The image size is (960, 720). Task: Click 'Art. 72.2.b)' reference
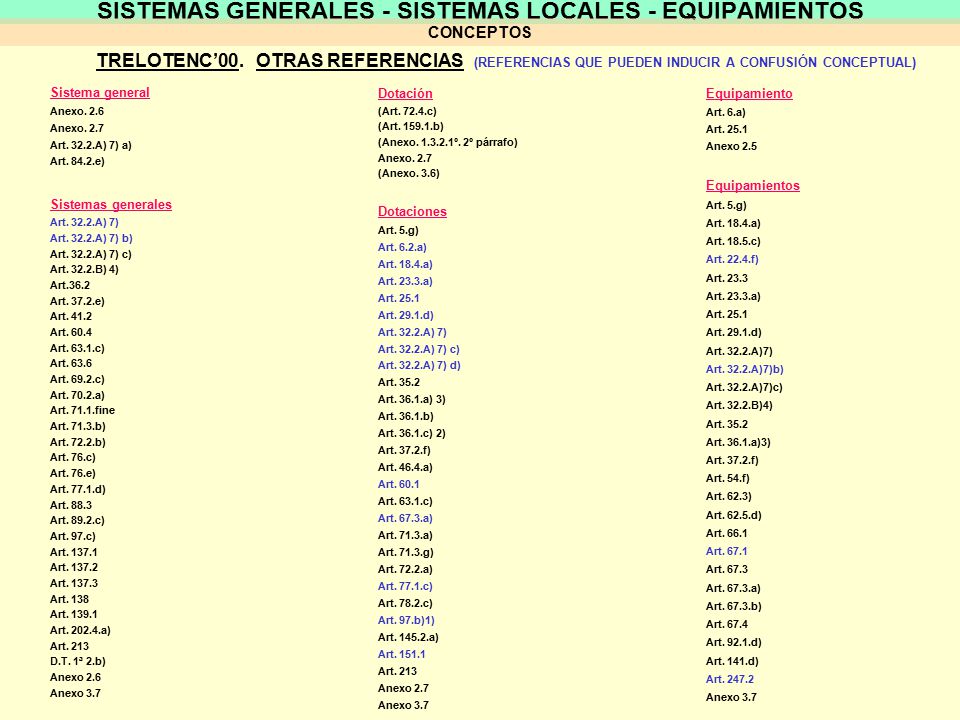pos(78,442)
